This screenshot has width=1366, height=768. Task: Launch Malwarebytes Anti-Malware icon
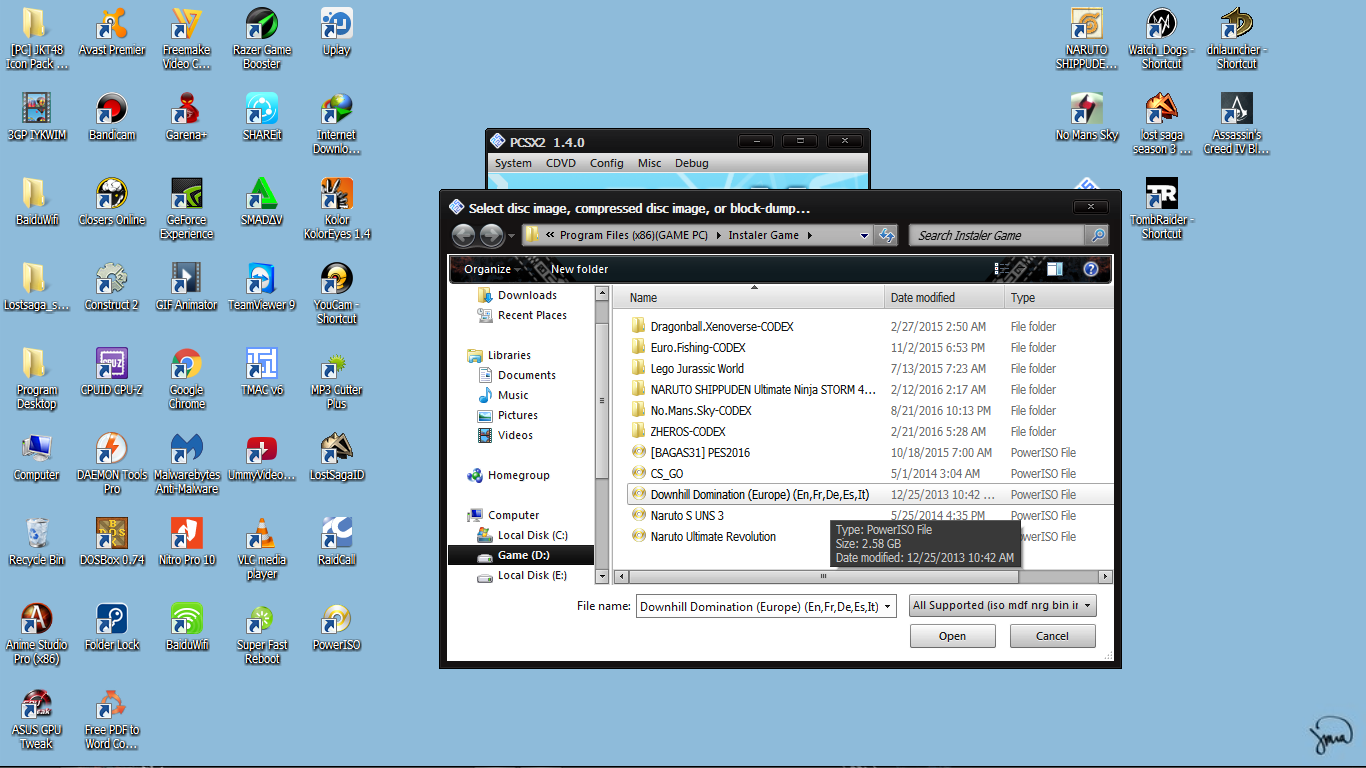pyautogui.click(x=187, y=464)
